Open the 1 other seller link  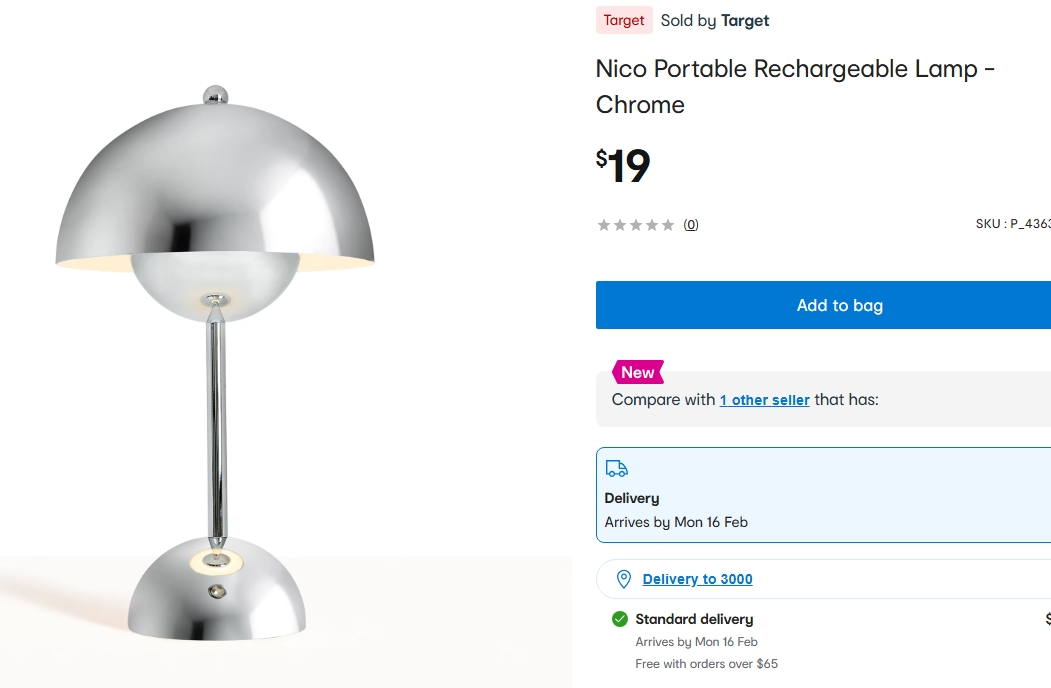[765, 400]
